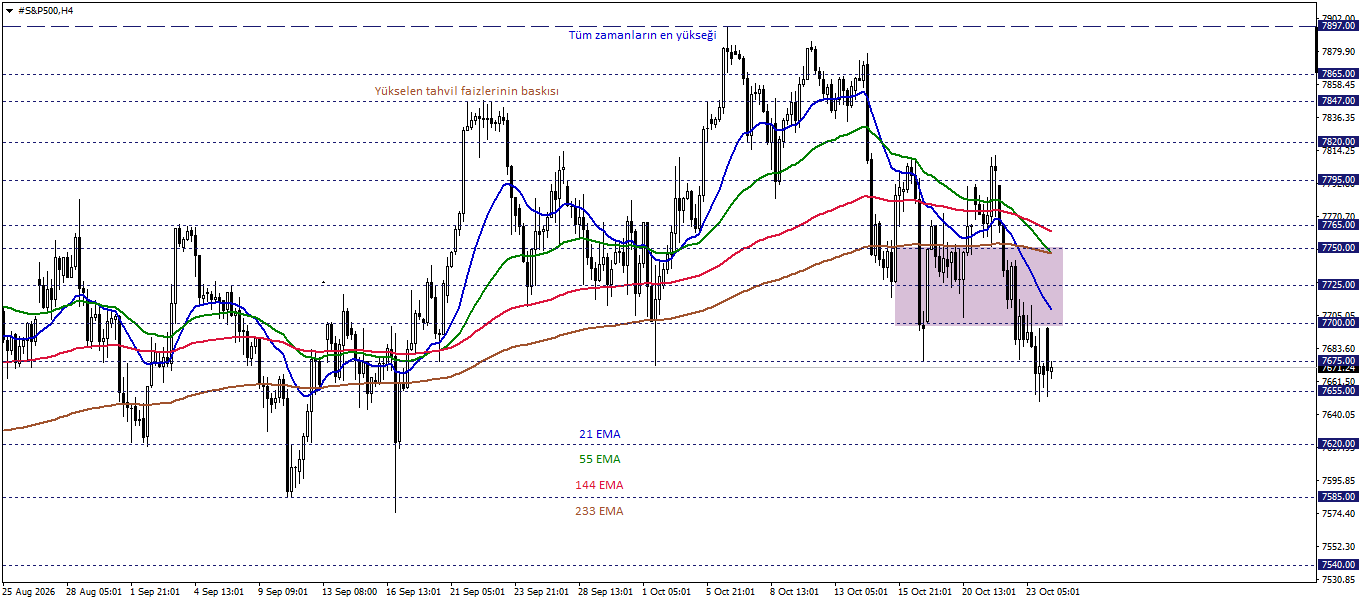The height and width of the screenshot is (603, 1362).
Task: Click the 7595.85 price scale value
Action: pos(1338,481)
